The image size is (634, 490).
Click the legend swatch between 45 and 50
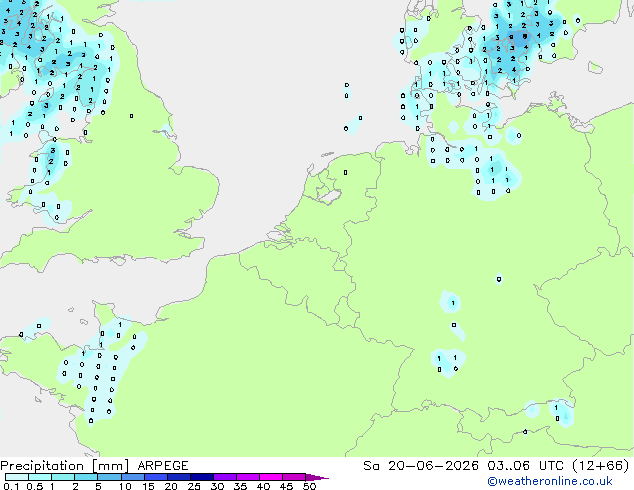click(x=294, y=477)
